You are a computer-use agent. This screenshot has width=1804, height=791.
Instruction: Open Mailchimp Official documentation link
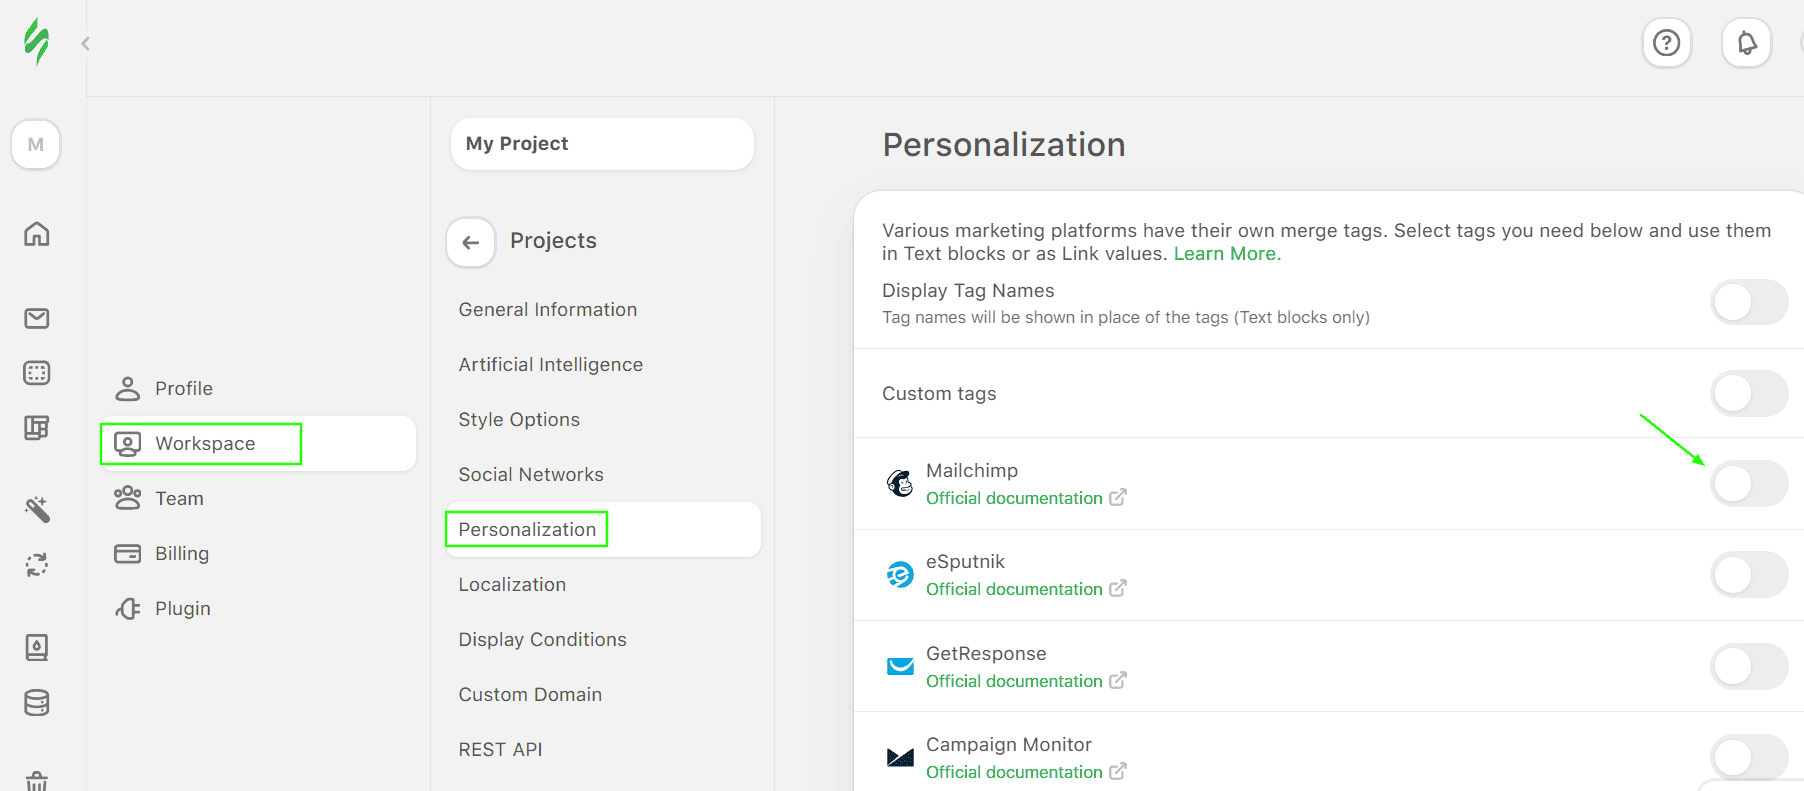[x=1026, y=498]
